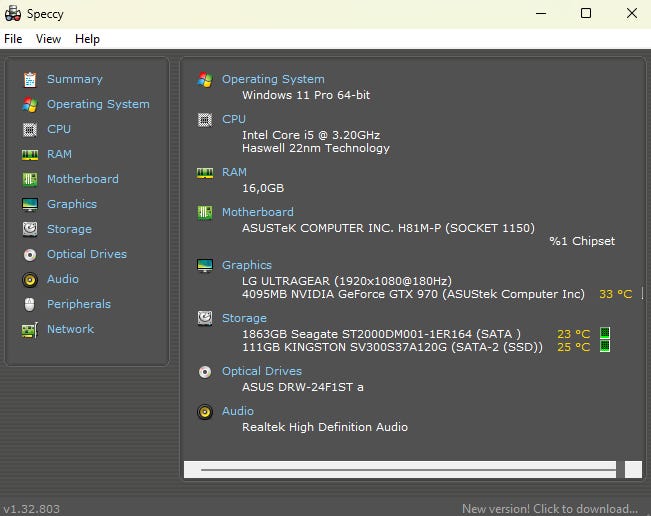
Task: Click the LG ULTRAGEAR monitor text
Action: point(347,281)
